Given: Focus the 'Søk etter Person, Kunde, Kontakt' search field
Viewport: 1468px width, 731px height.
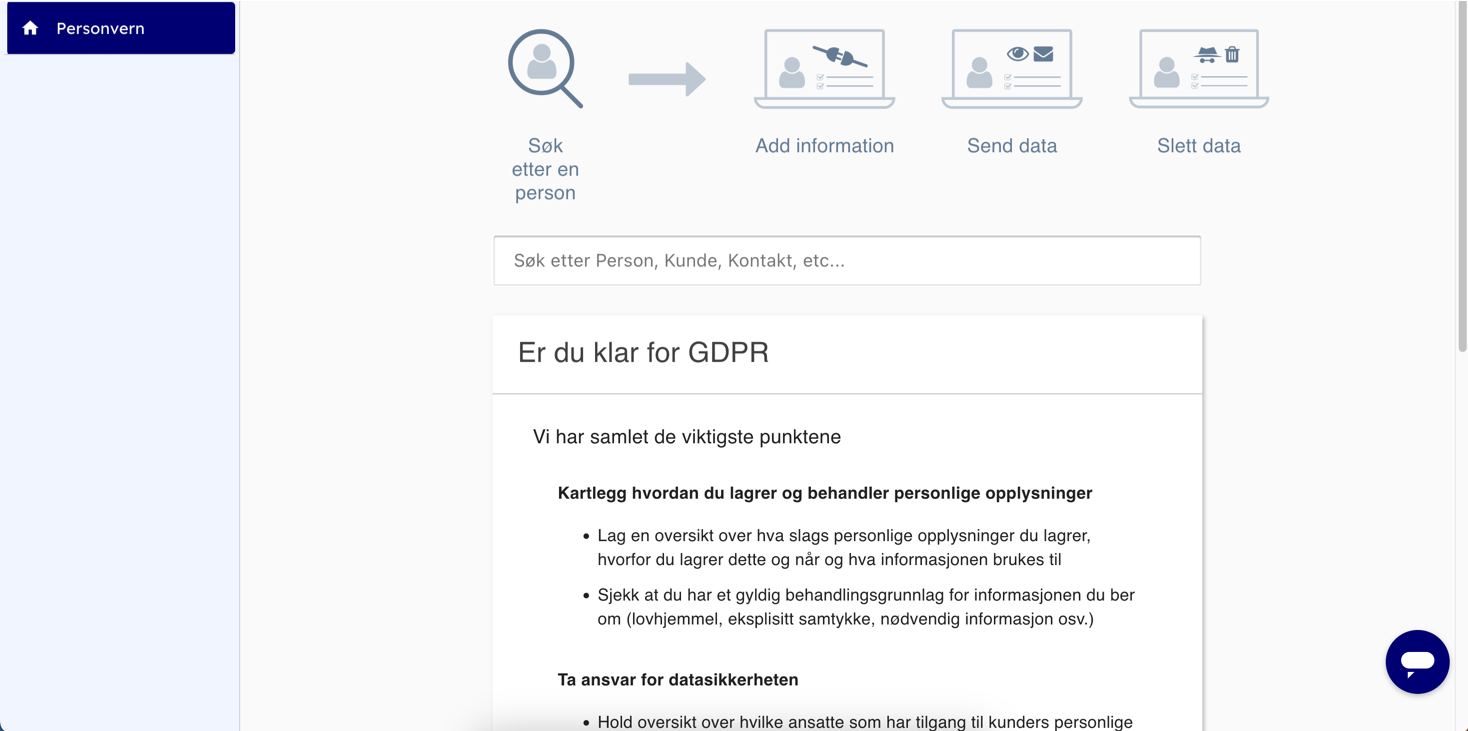Looking at the screenshot, I should click(846, 261).
